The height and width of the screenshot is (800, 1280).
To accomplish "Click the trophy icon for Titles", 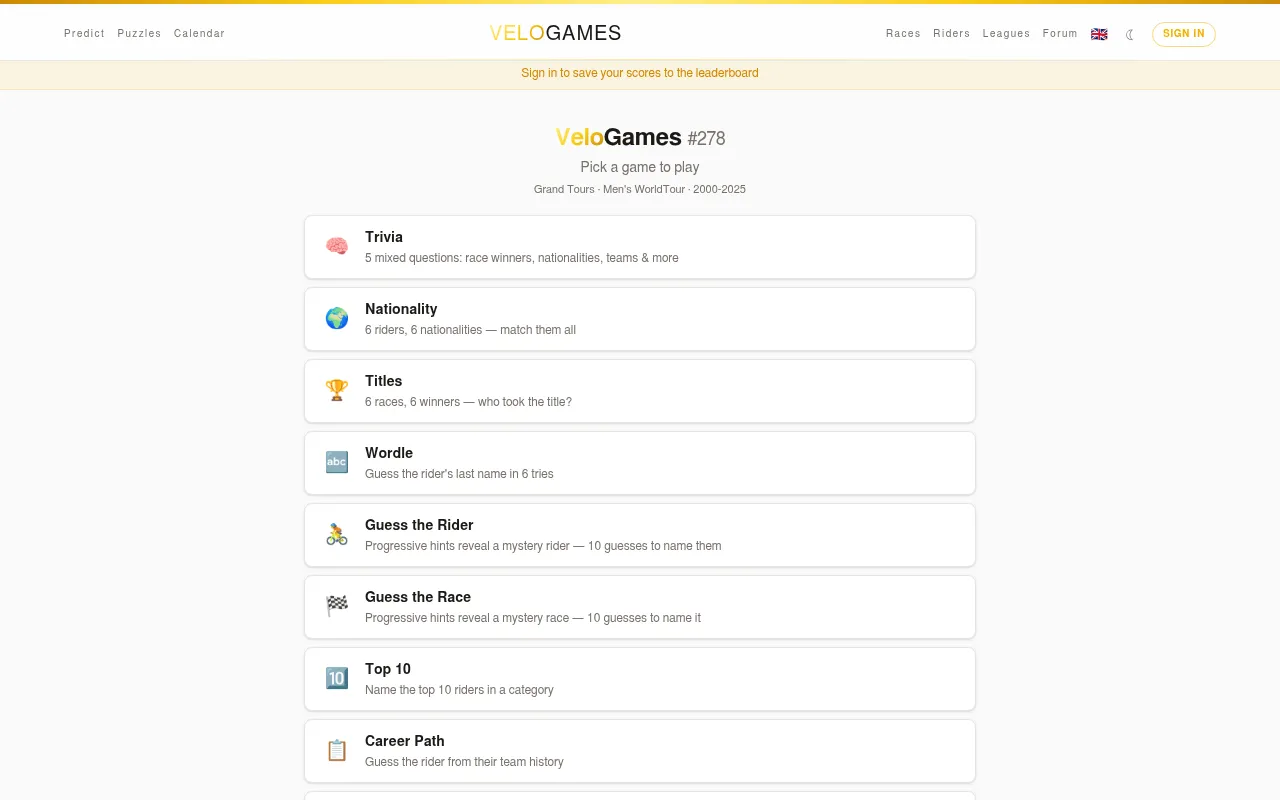I will coord(337,390).
